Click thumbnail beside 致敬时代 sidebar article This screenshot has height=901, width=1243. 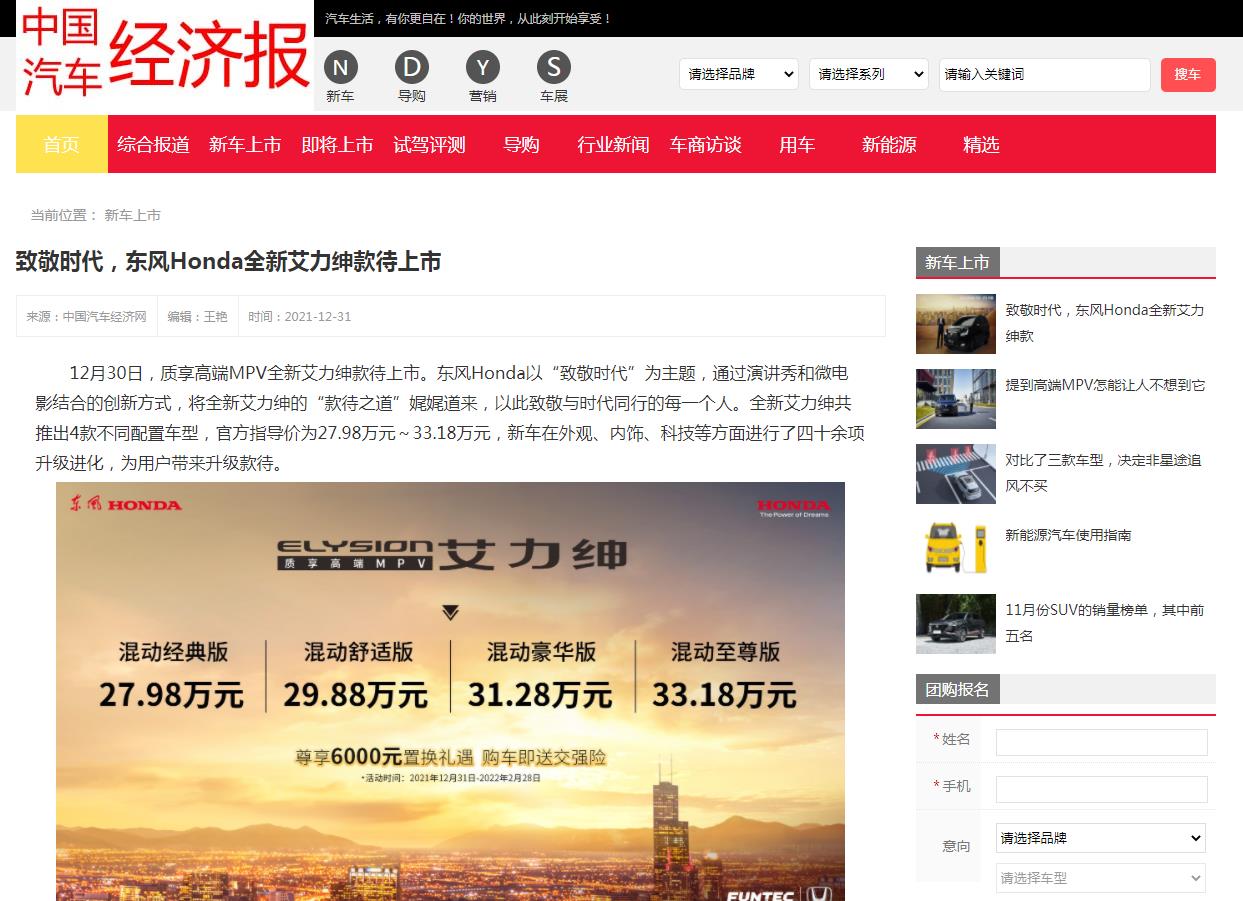pos(956,324)
